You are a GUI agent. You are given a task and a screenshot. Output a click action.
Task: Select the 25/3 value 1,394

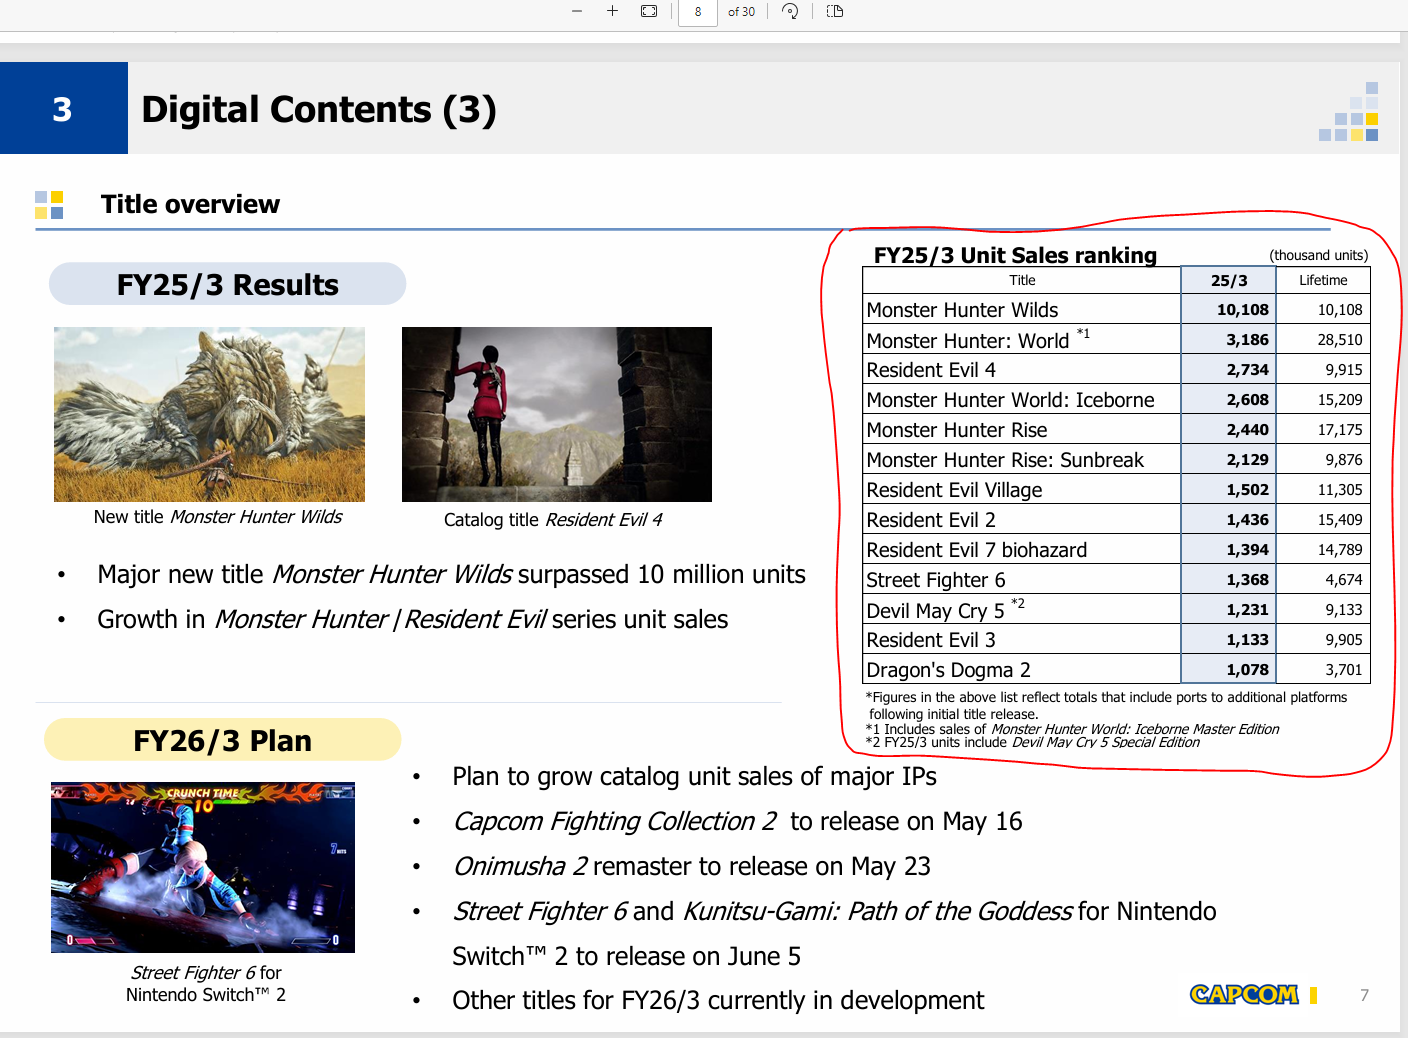pos(1247,550)
